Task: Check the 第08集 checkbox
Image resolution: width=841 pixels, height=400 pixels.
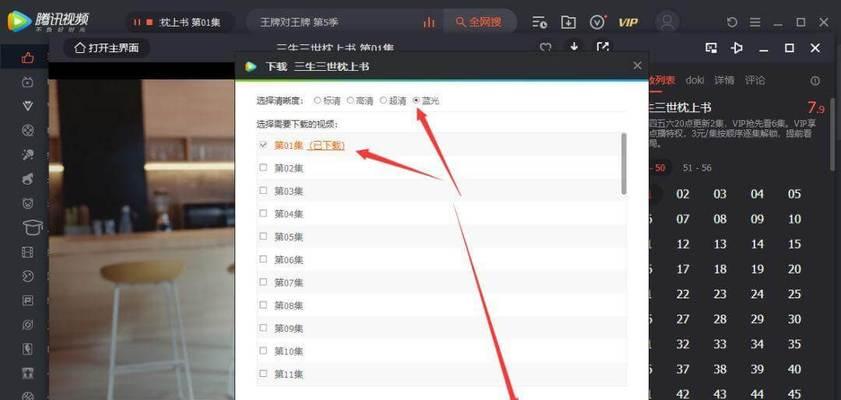Action: 263,305
